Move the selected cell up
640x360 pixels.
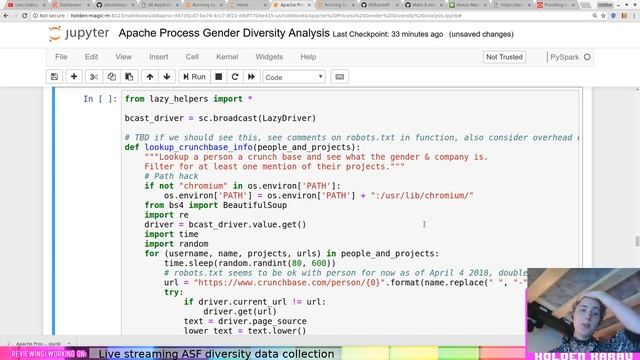coord(150,77)
